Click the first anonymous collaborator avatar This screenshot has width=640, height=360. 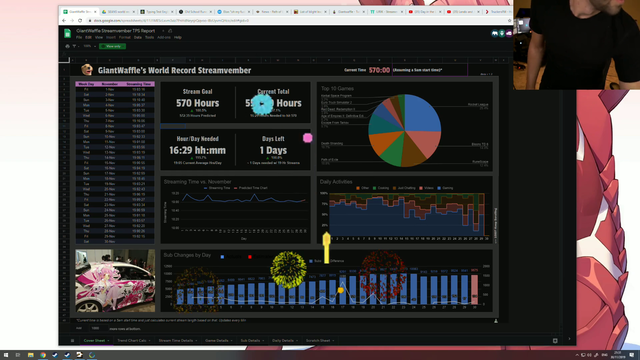tap(495, 33)
